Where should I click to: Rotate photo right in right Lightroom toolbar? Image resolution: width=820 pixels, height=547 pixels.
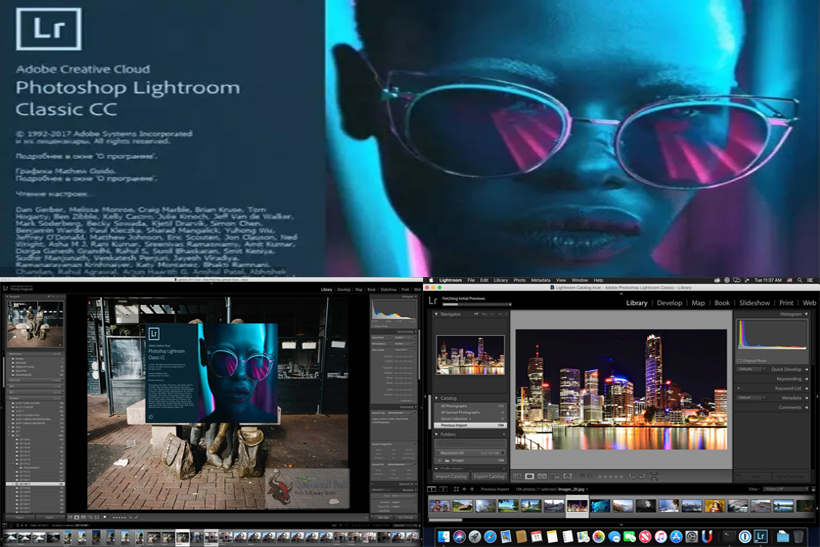pos(642,476)
